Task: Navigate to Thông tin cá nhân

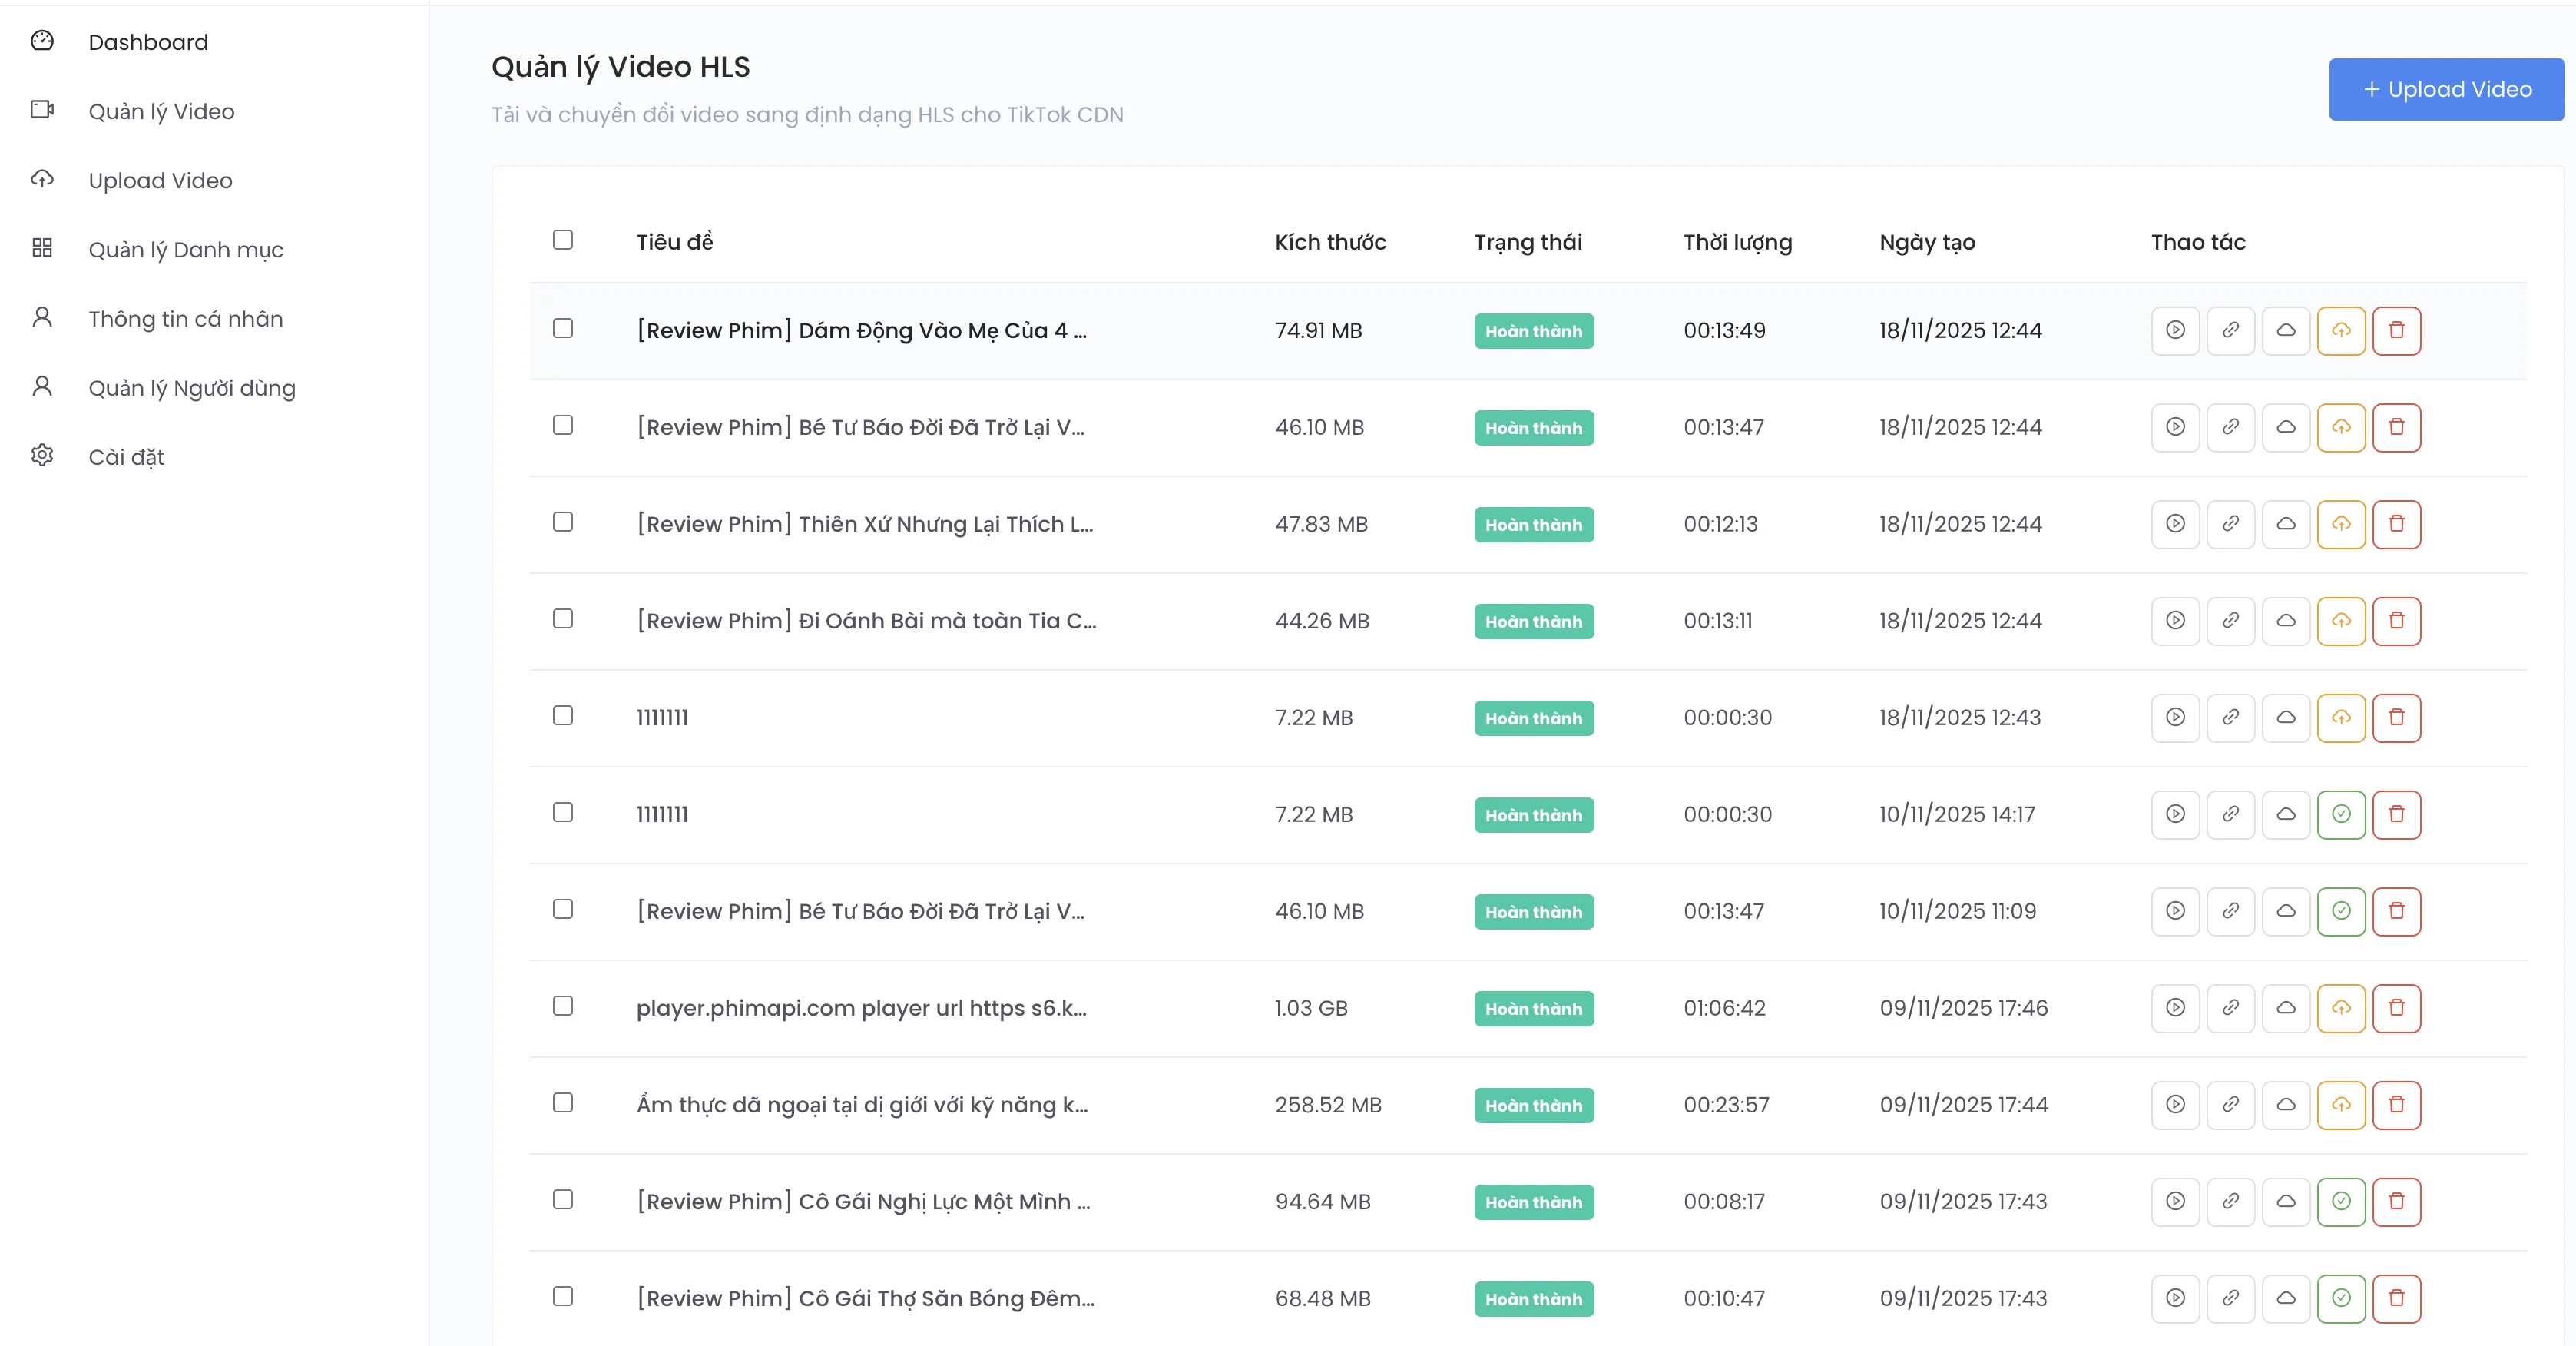Action: (184, 318)
